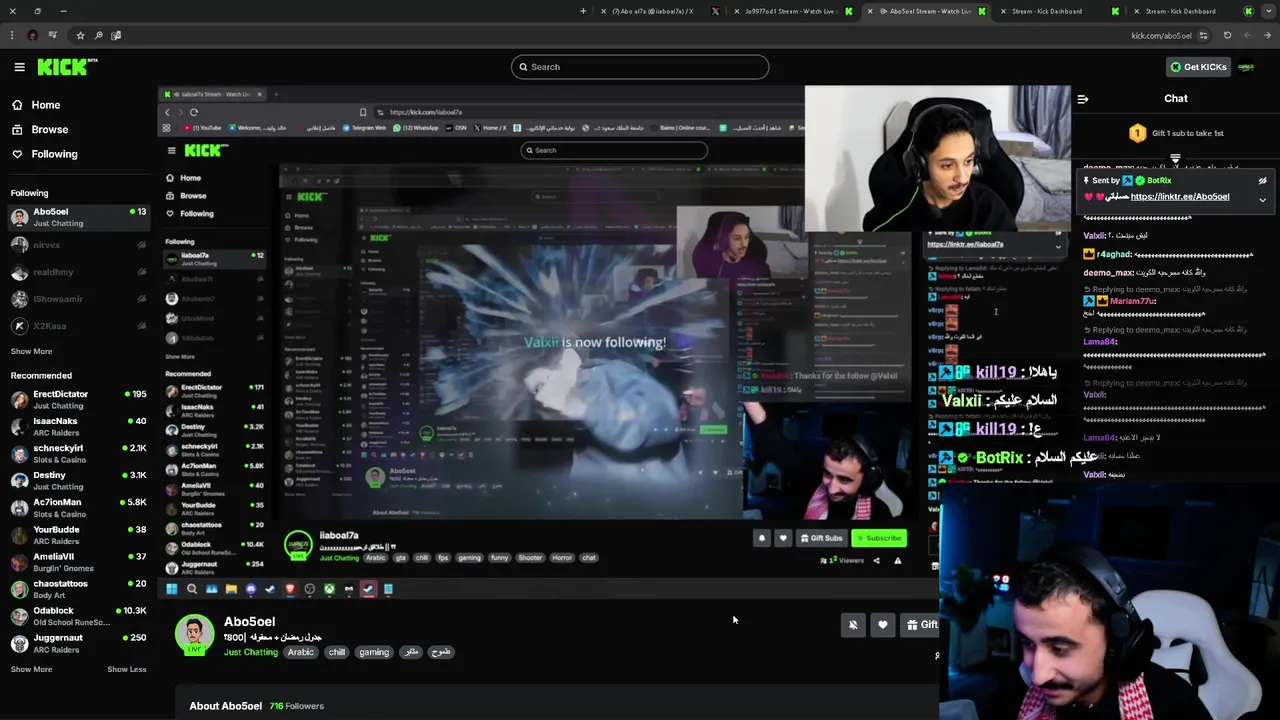Screen dimensions: 1280x720
Task: Toggle the heart follow button for Abo5oel
Action: click(882, 625)
